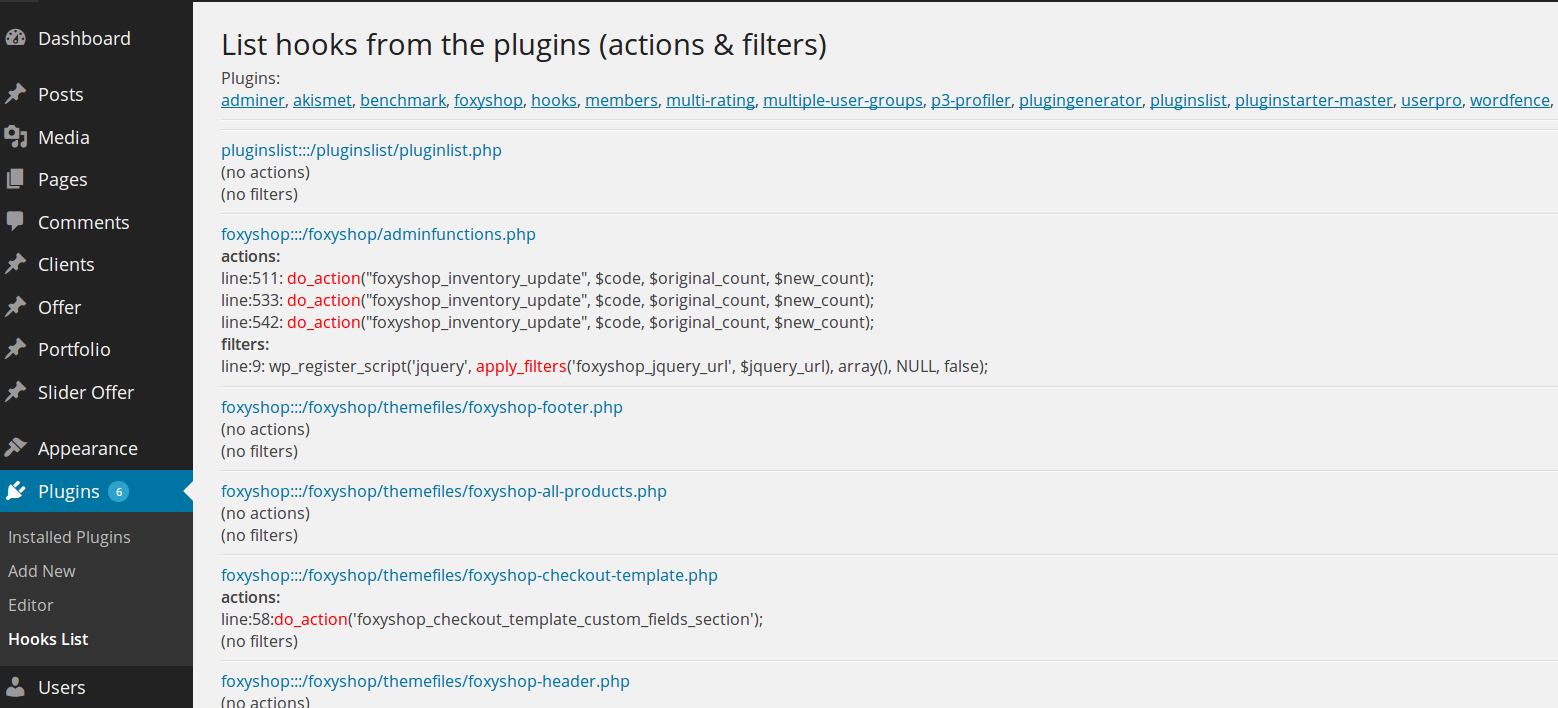Follow the wordfence plugin link
1558x708 pixels.
[1510, 100]
